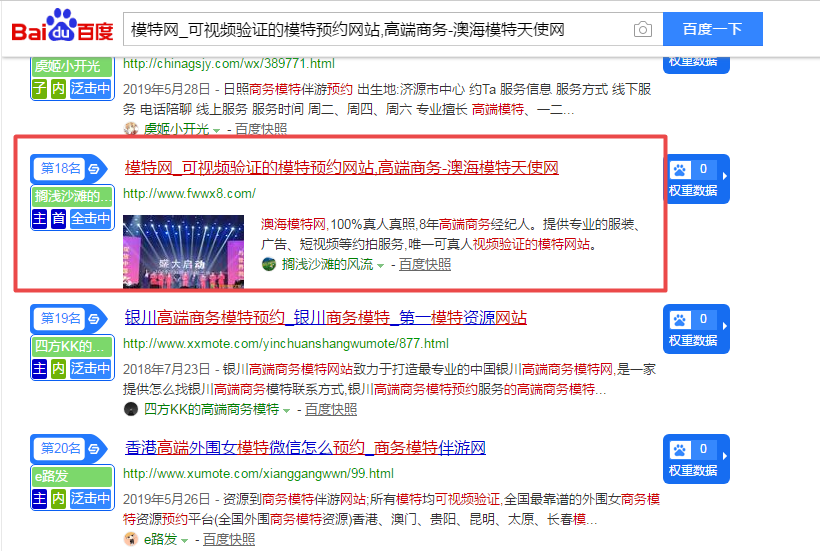Image resolution: width=820 pixels, height=551 pixels.
Task: Open dropdown next to 虞姬小开光
Action: pos(217,131)
